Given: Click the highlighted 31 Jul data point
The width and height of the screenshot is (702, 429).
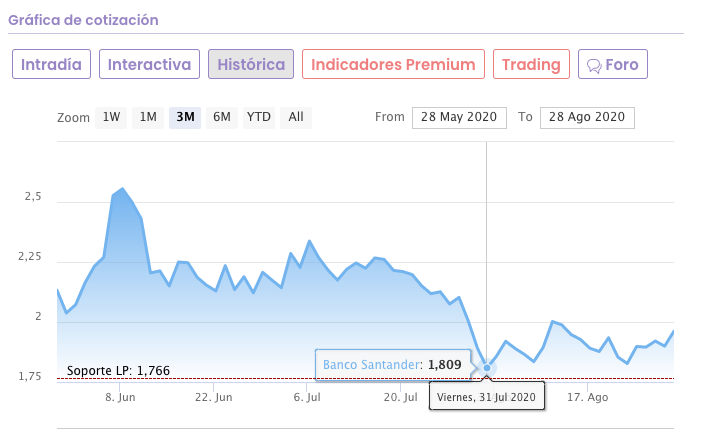Looking at the screenshot, I should [487, 367].
